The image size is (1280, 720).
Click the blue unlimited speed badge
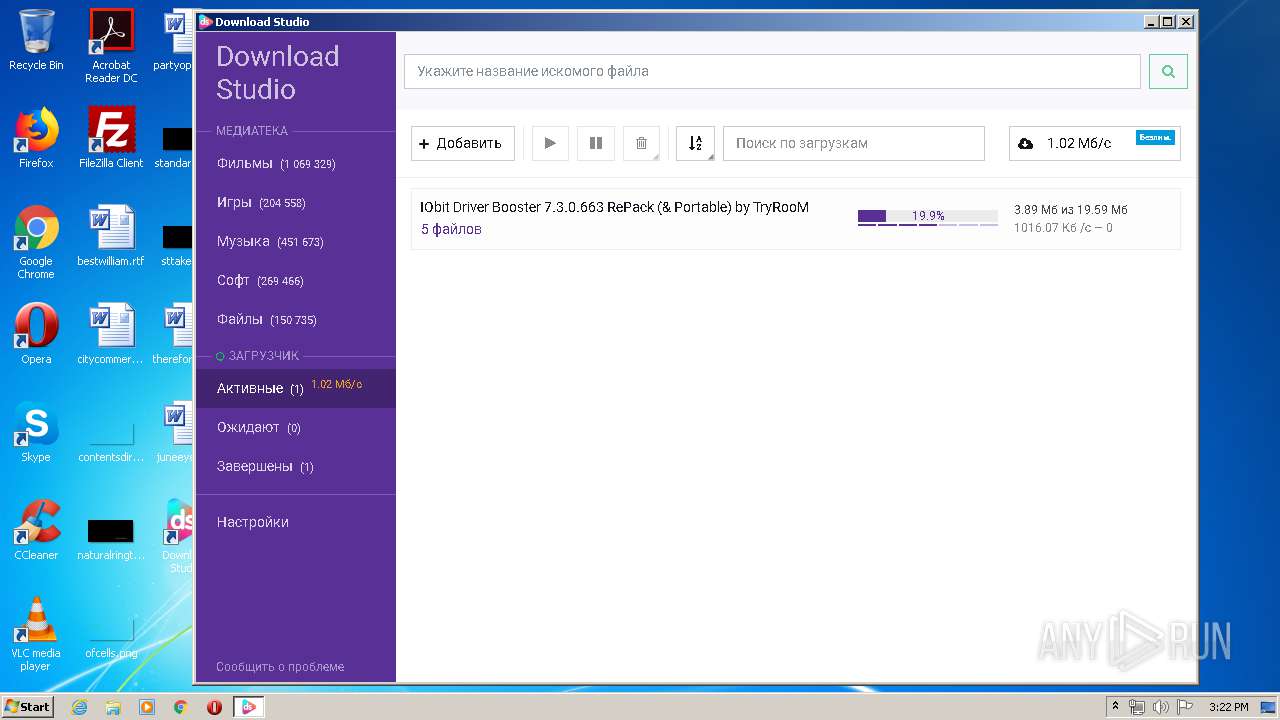(x=1155, y=138)
